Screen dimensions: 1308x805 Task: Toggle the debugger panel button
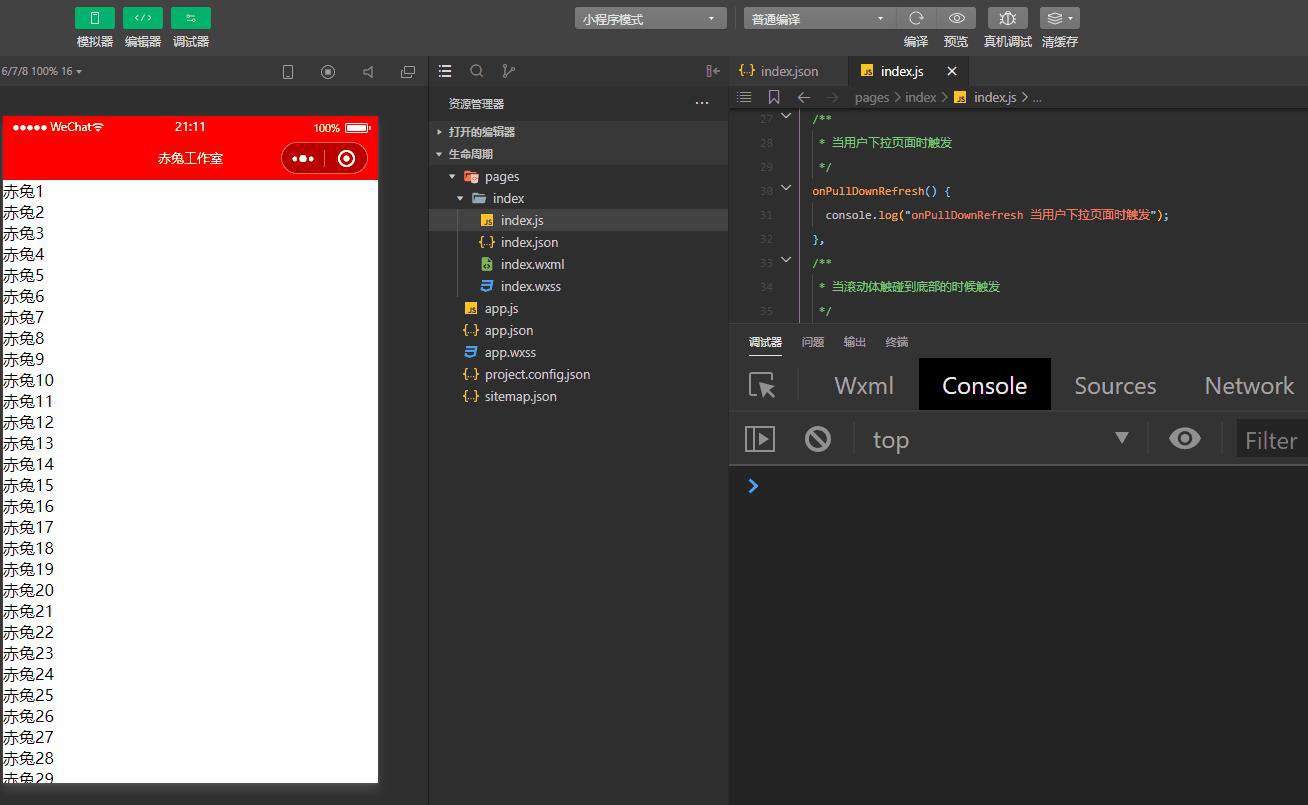191,18
